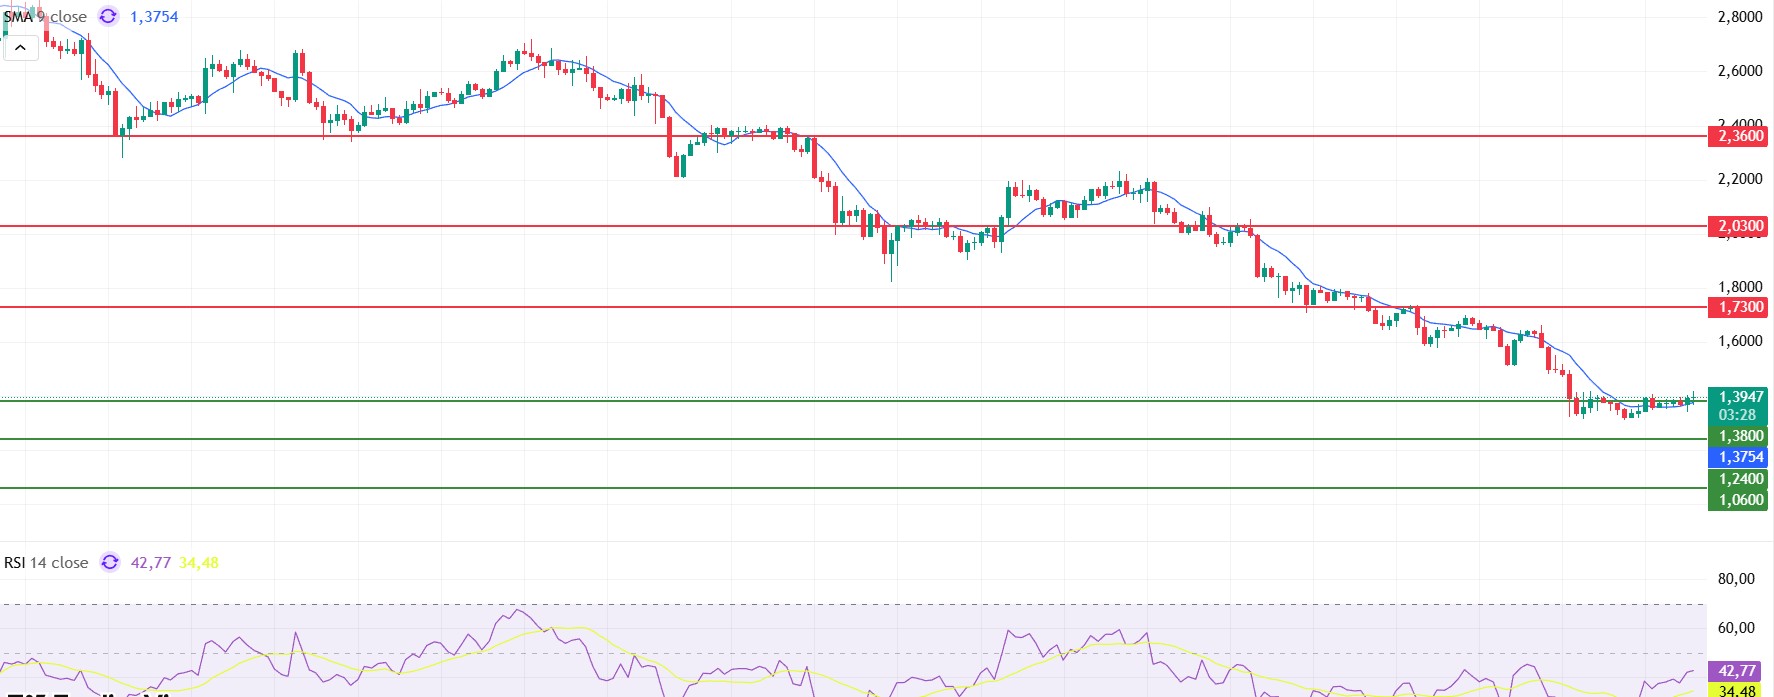Viewport: 1774px width, 697px height.
Task: Click the SMA indicator refresh icon
Action: pos(108,17)
